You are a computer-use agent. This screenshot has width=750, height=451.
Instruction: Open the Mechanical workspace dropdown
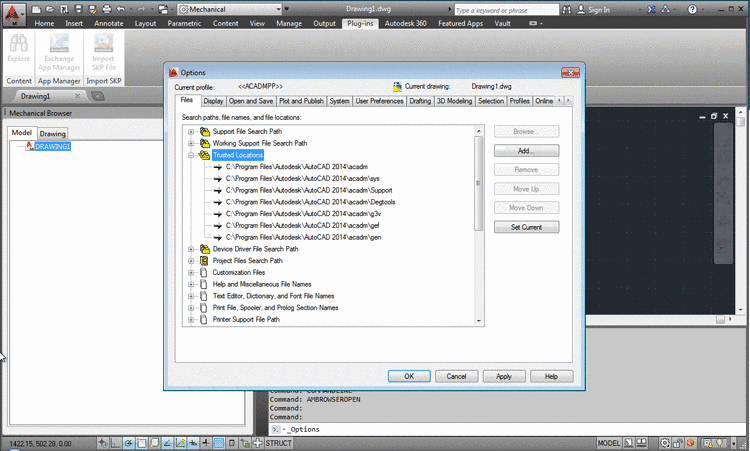coord(230,9)
